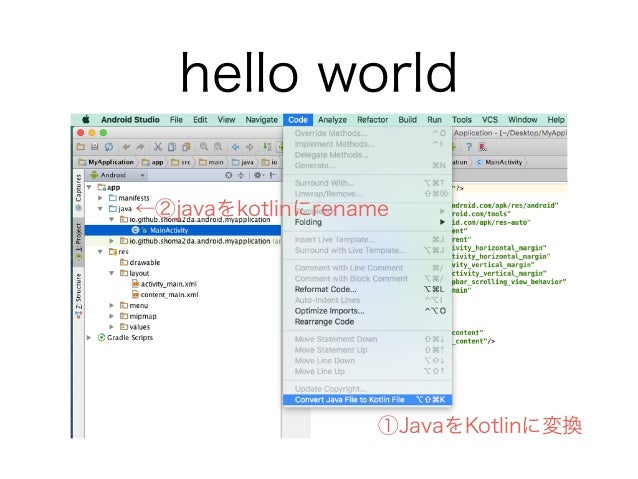The image size is (638, 479).
Task: Click the Save All toolbar icon
Action: pyautogui.click(x=95, y=147)
